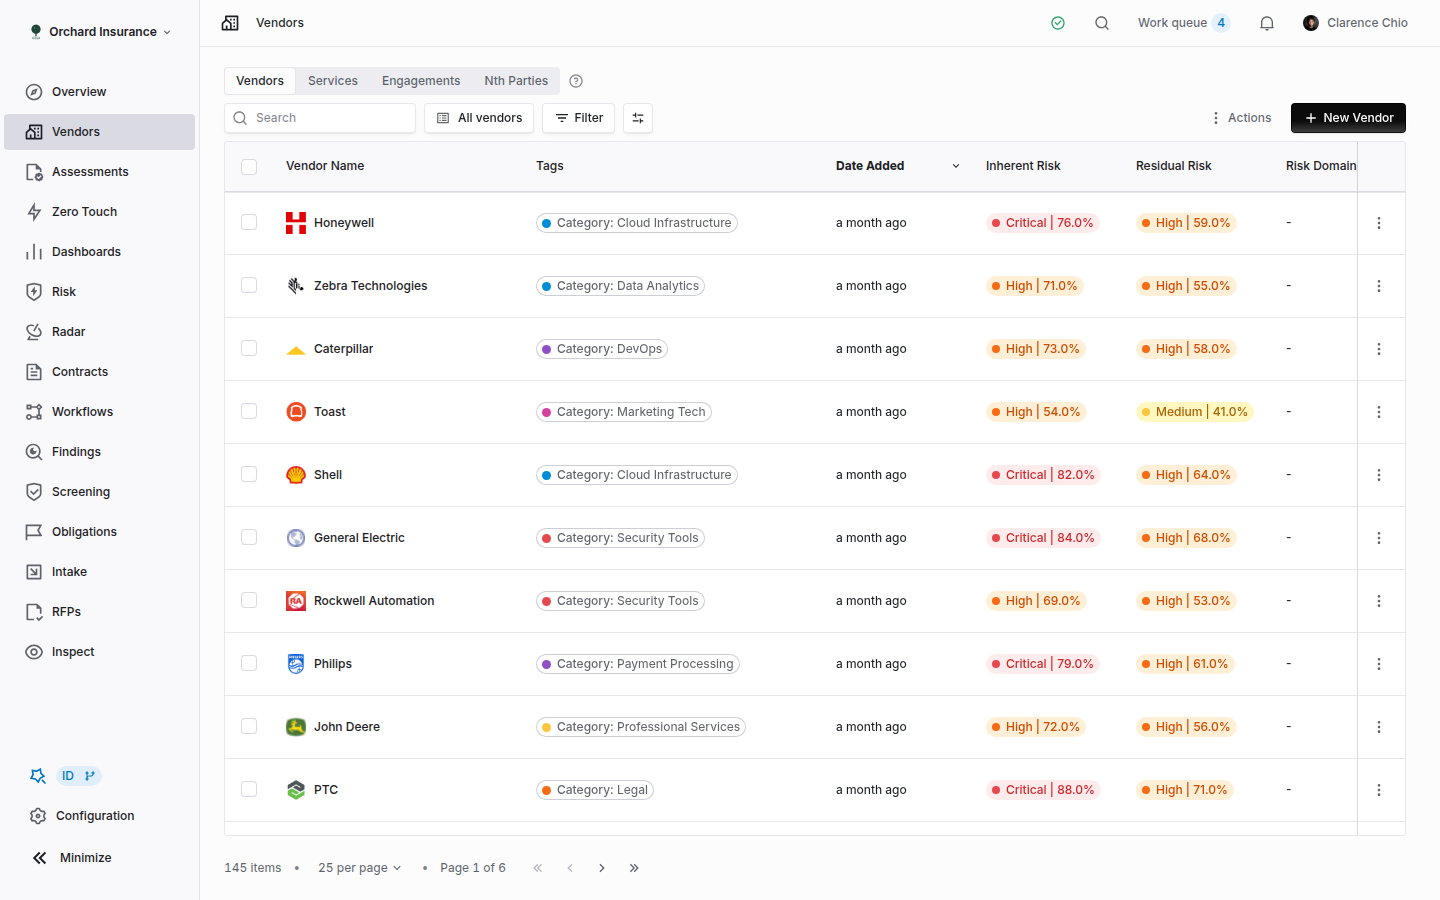Open the All vendors view selector
This screenshot has height=900, width=1440.
(479, 118)
